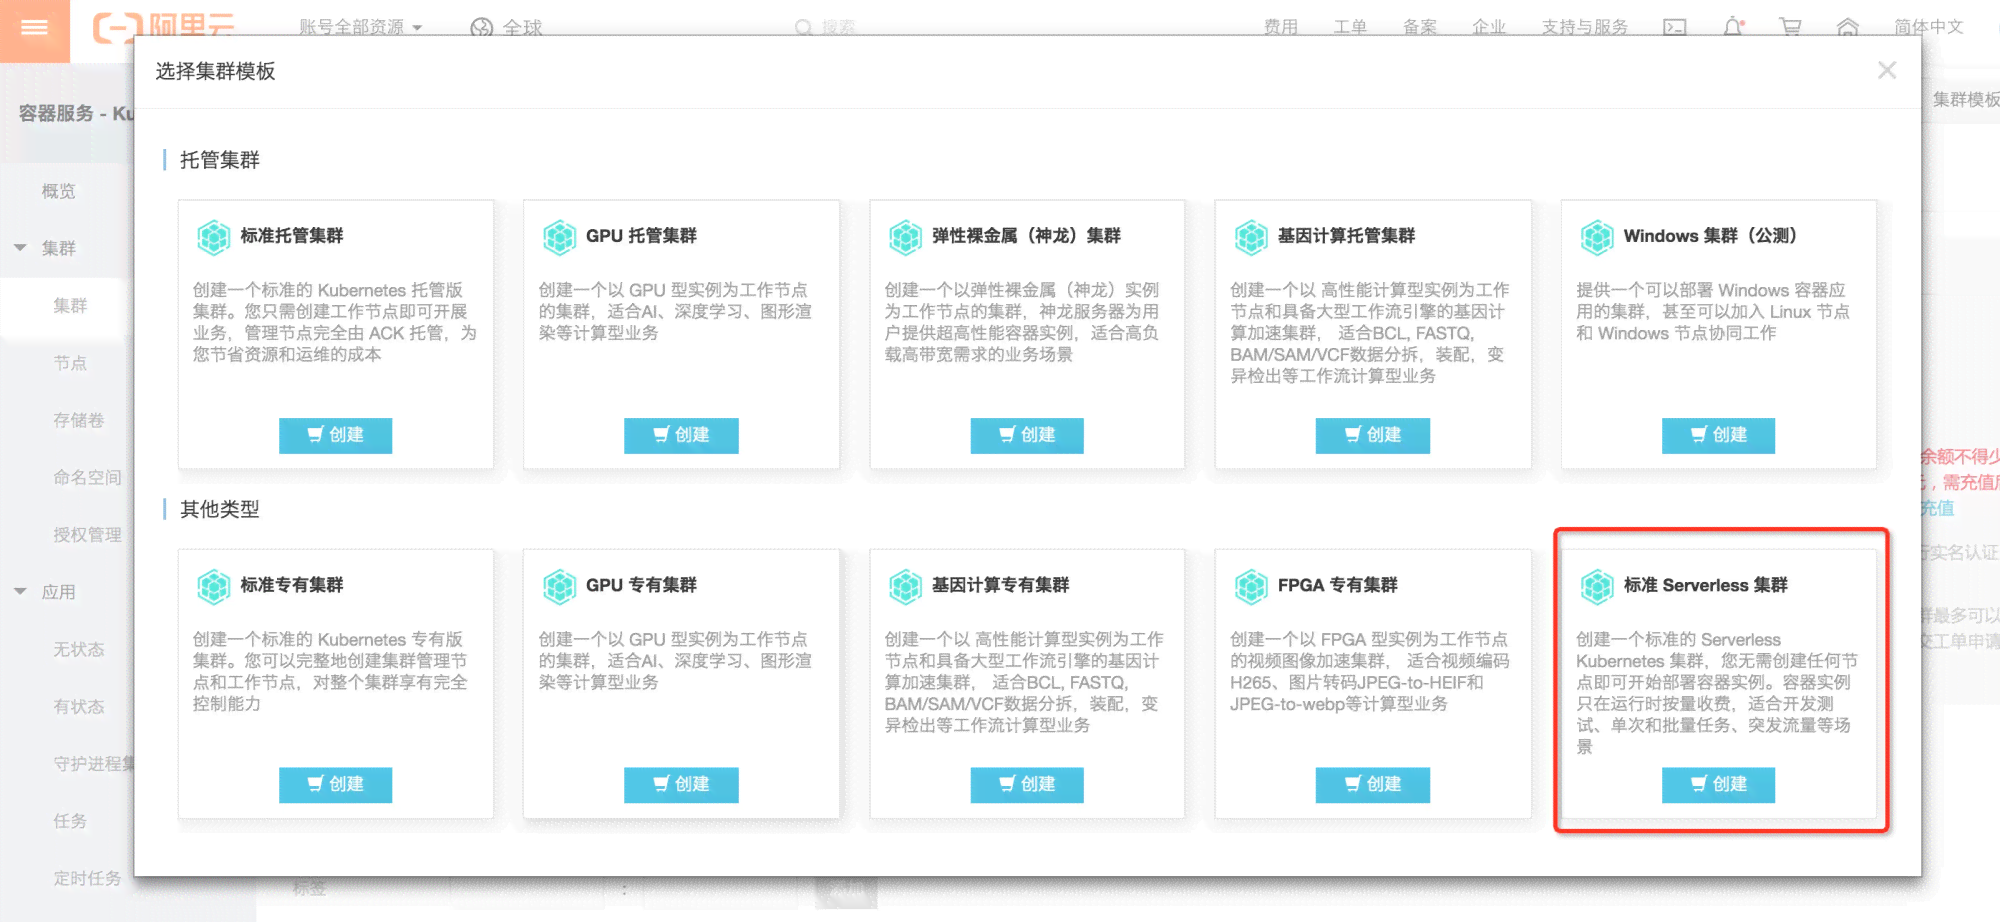Click the 充值 link at right
Viewport: 2000px width, 922px height.
(1938, 508)
